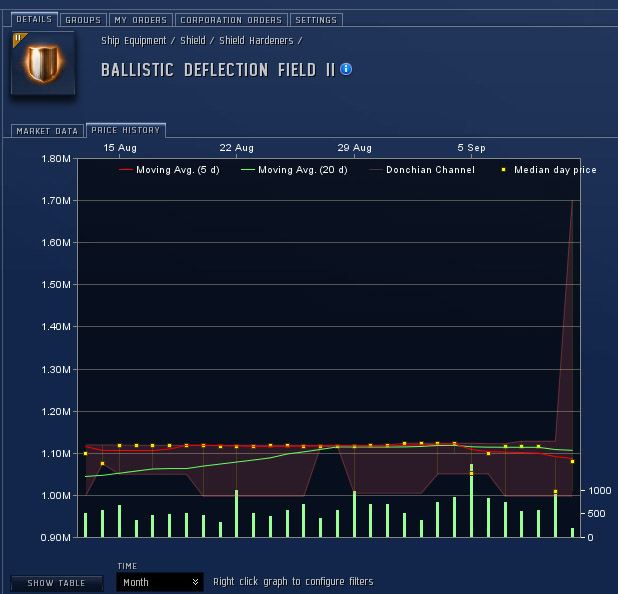618x594 pixels.
Task: Click the last median price marker on the right
Action: point(572,461)
